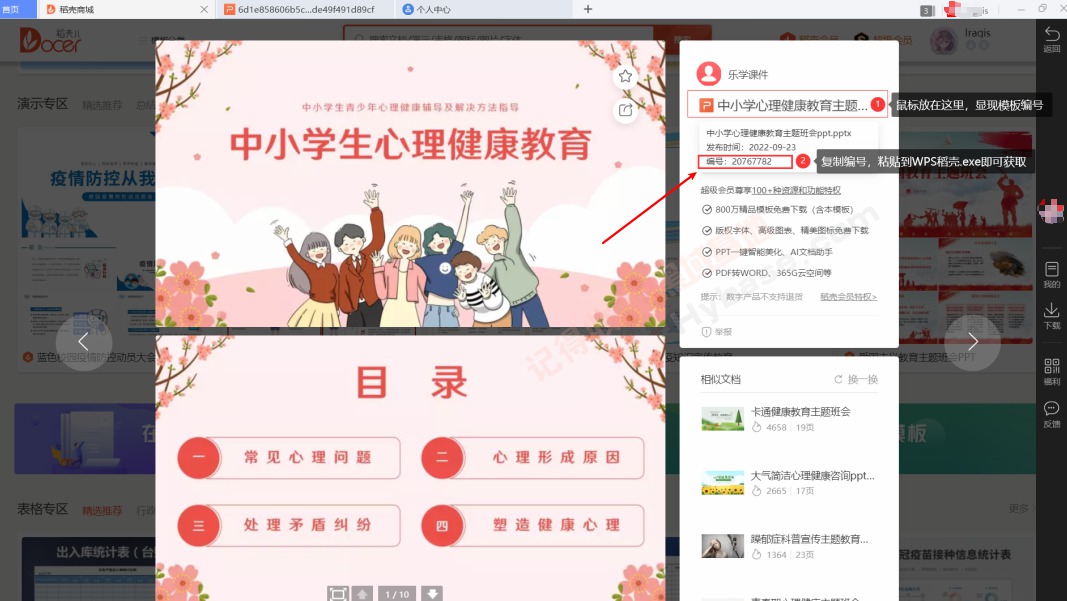Click the 举报 report shield icon
Screen dimensions: 1067x601
point(706,332)
